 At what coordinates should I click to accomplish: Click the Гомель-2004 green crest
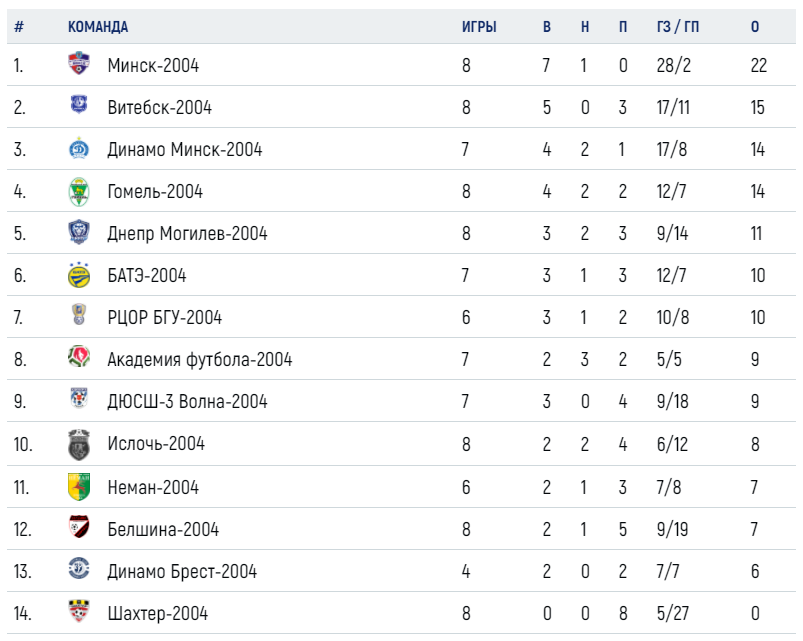click(79, 191)
